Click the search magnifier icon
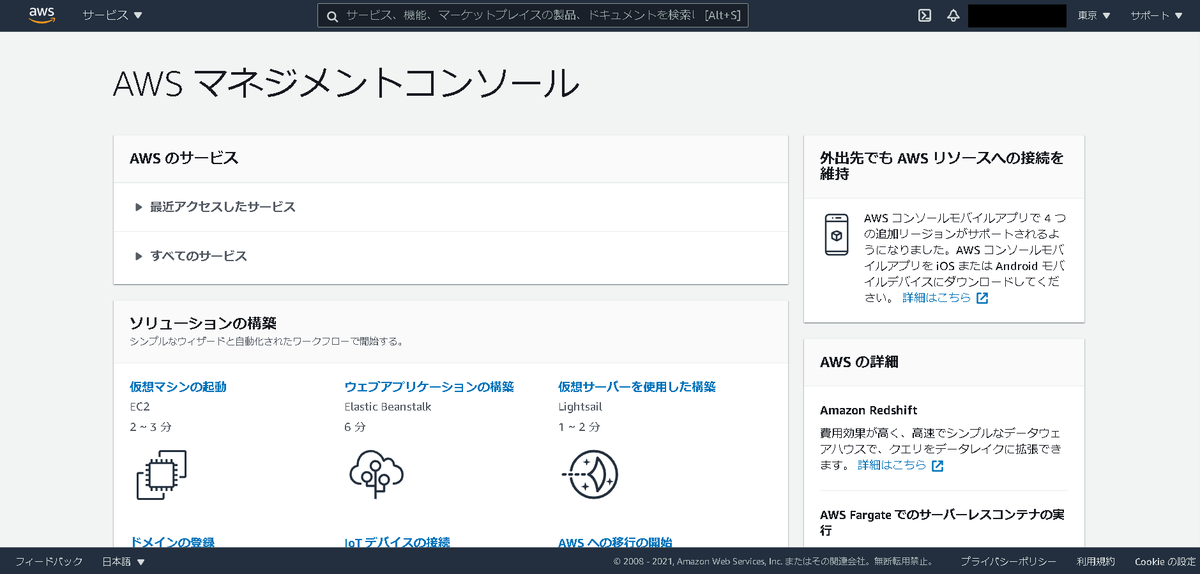Screen dimensions: 1200x574 [x=333, y=16]
